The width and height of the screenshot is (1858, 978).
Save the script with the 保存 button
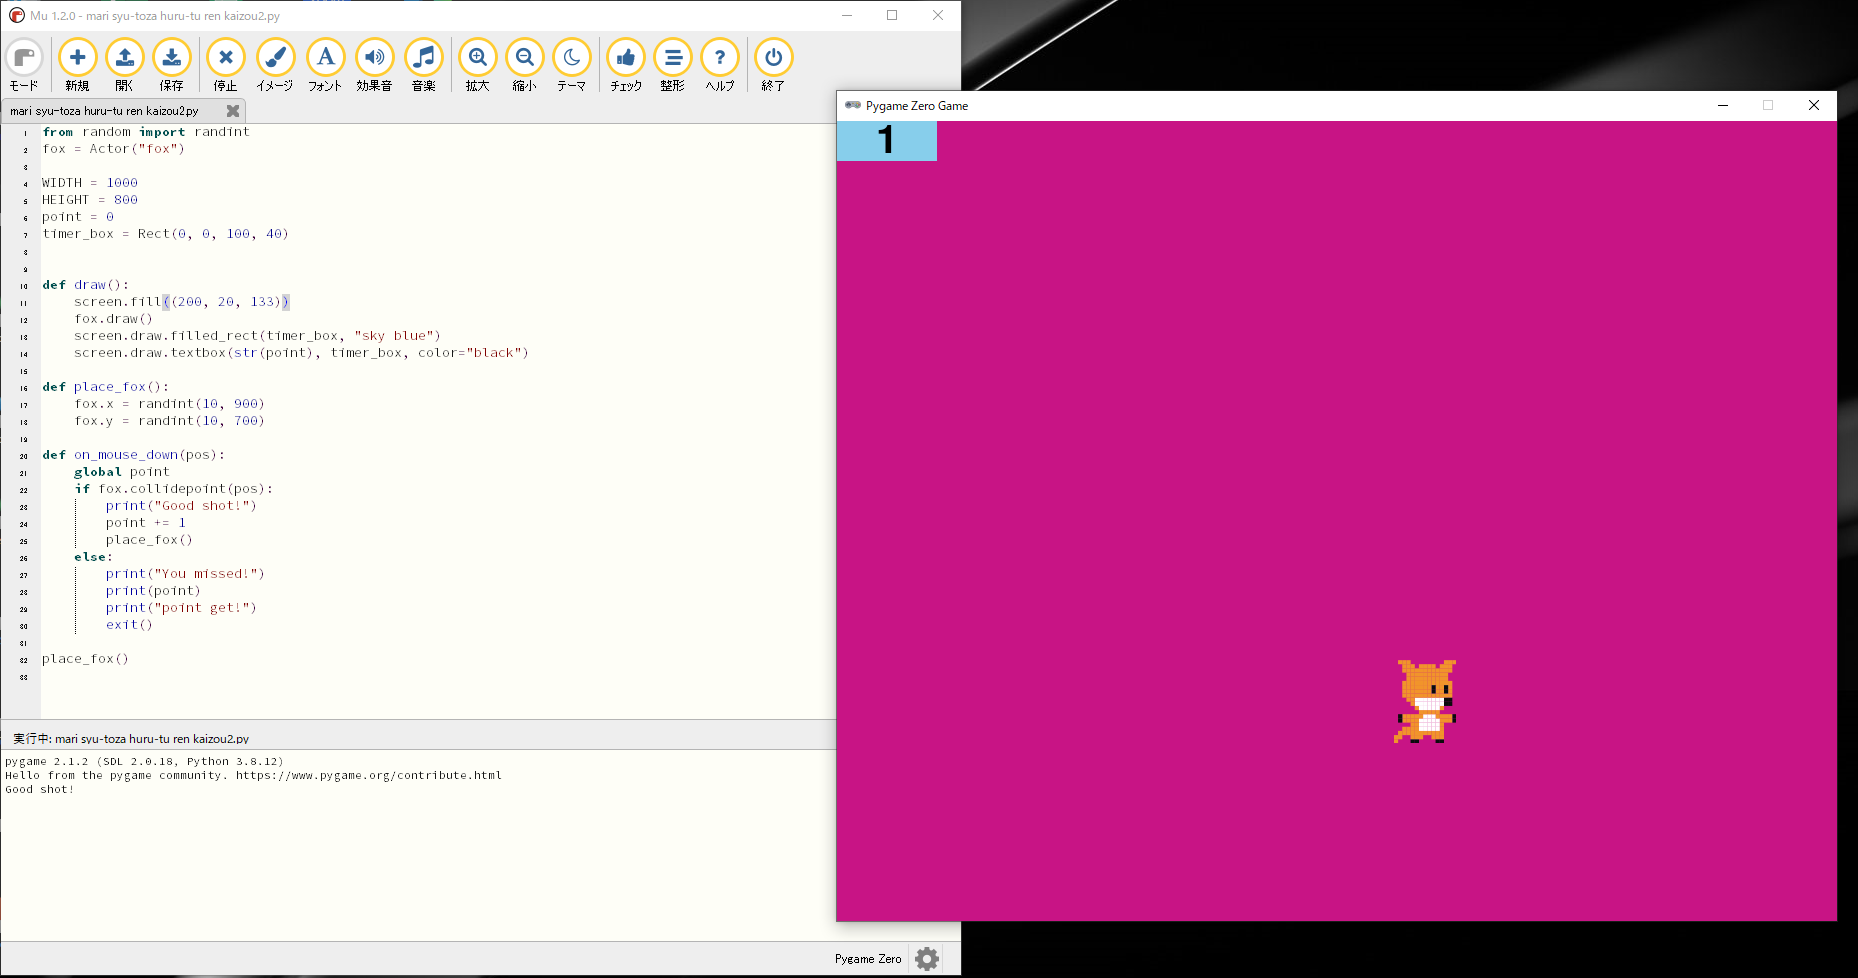click(x=172, y=65)
